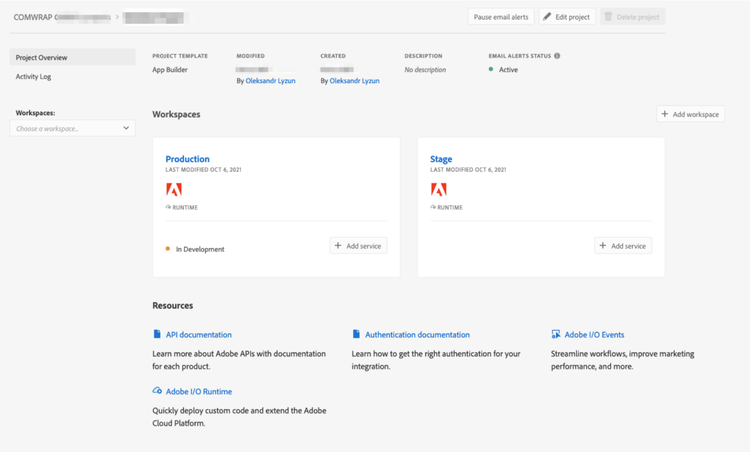Click the In Development status text

click(200, 249)
